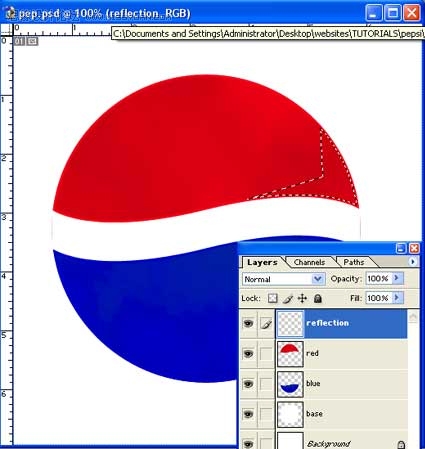Close the Layers palette window
Screen dimensions: 425x449
tap(414, 248)
